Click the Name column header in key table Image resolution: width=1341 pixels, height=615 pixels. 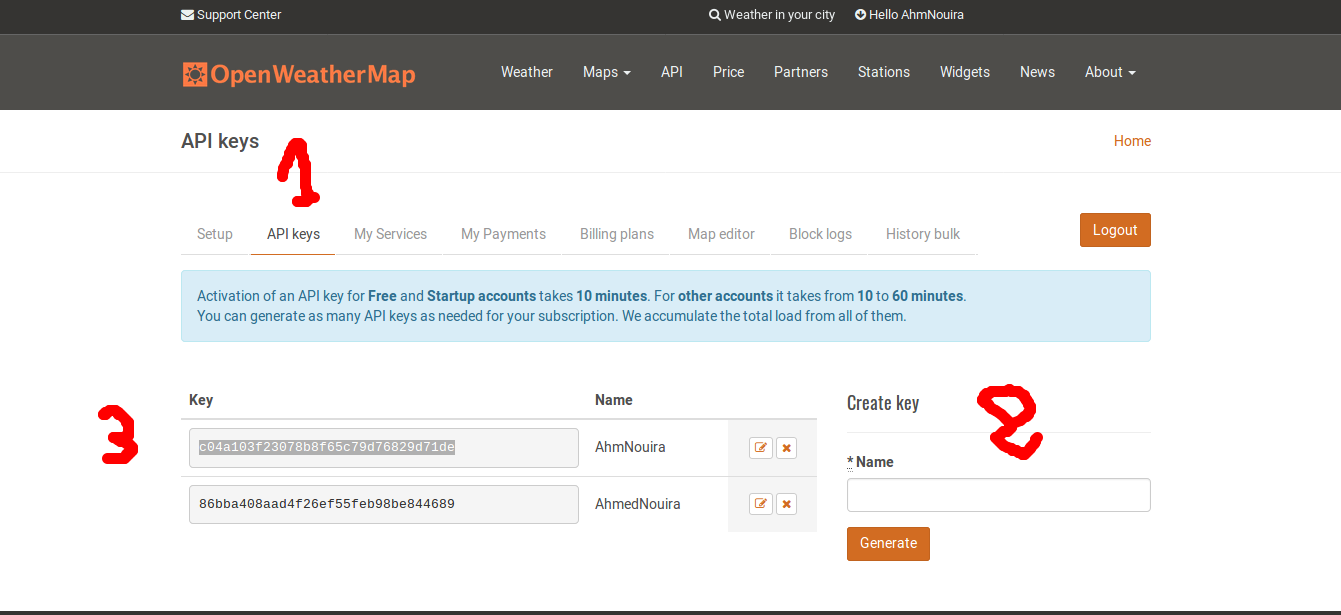[614, 400]
